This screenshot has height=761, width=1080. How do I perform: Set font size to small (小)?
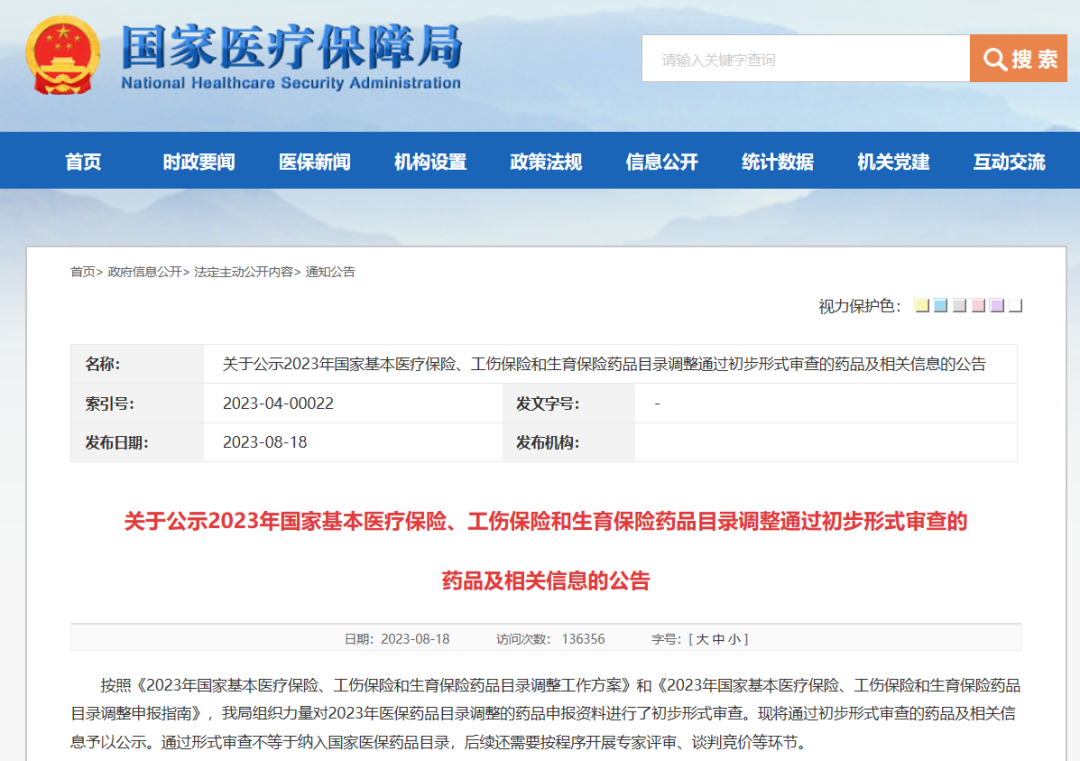coord(734,639)
